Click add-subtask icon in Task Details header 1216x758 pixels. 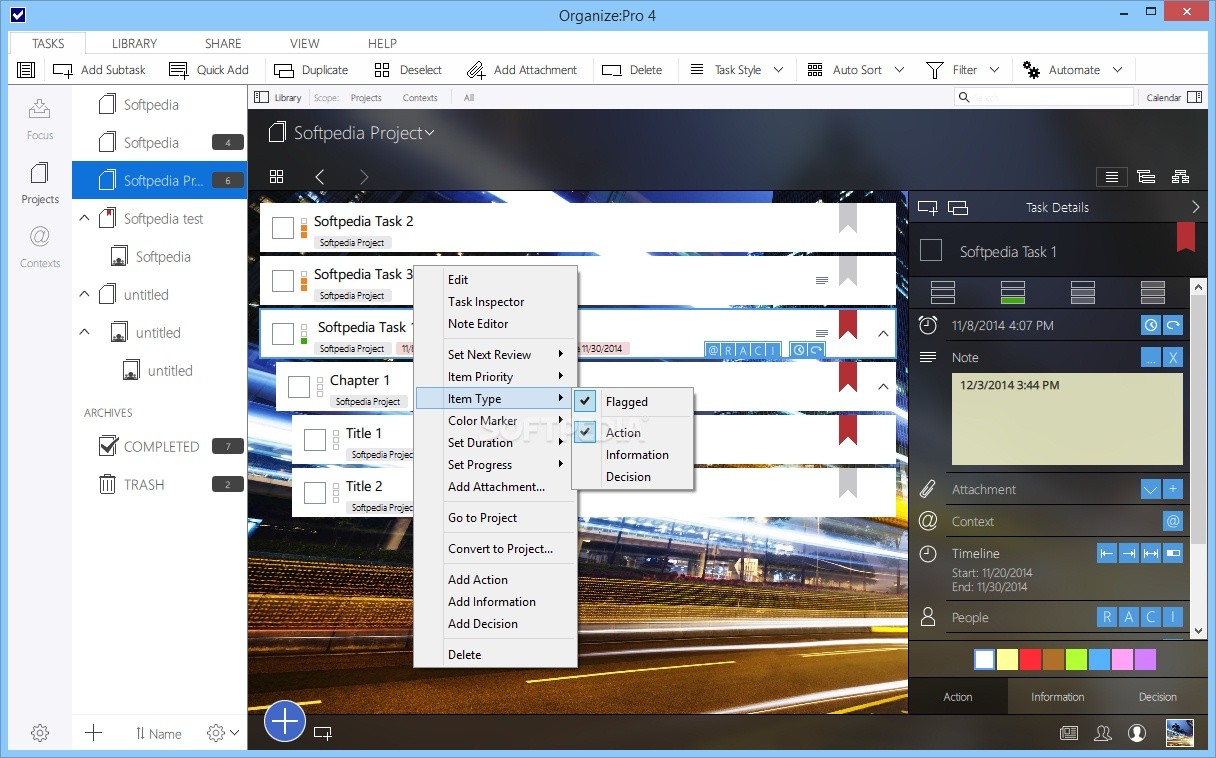(x=928, y=208)
